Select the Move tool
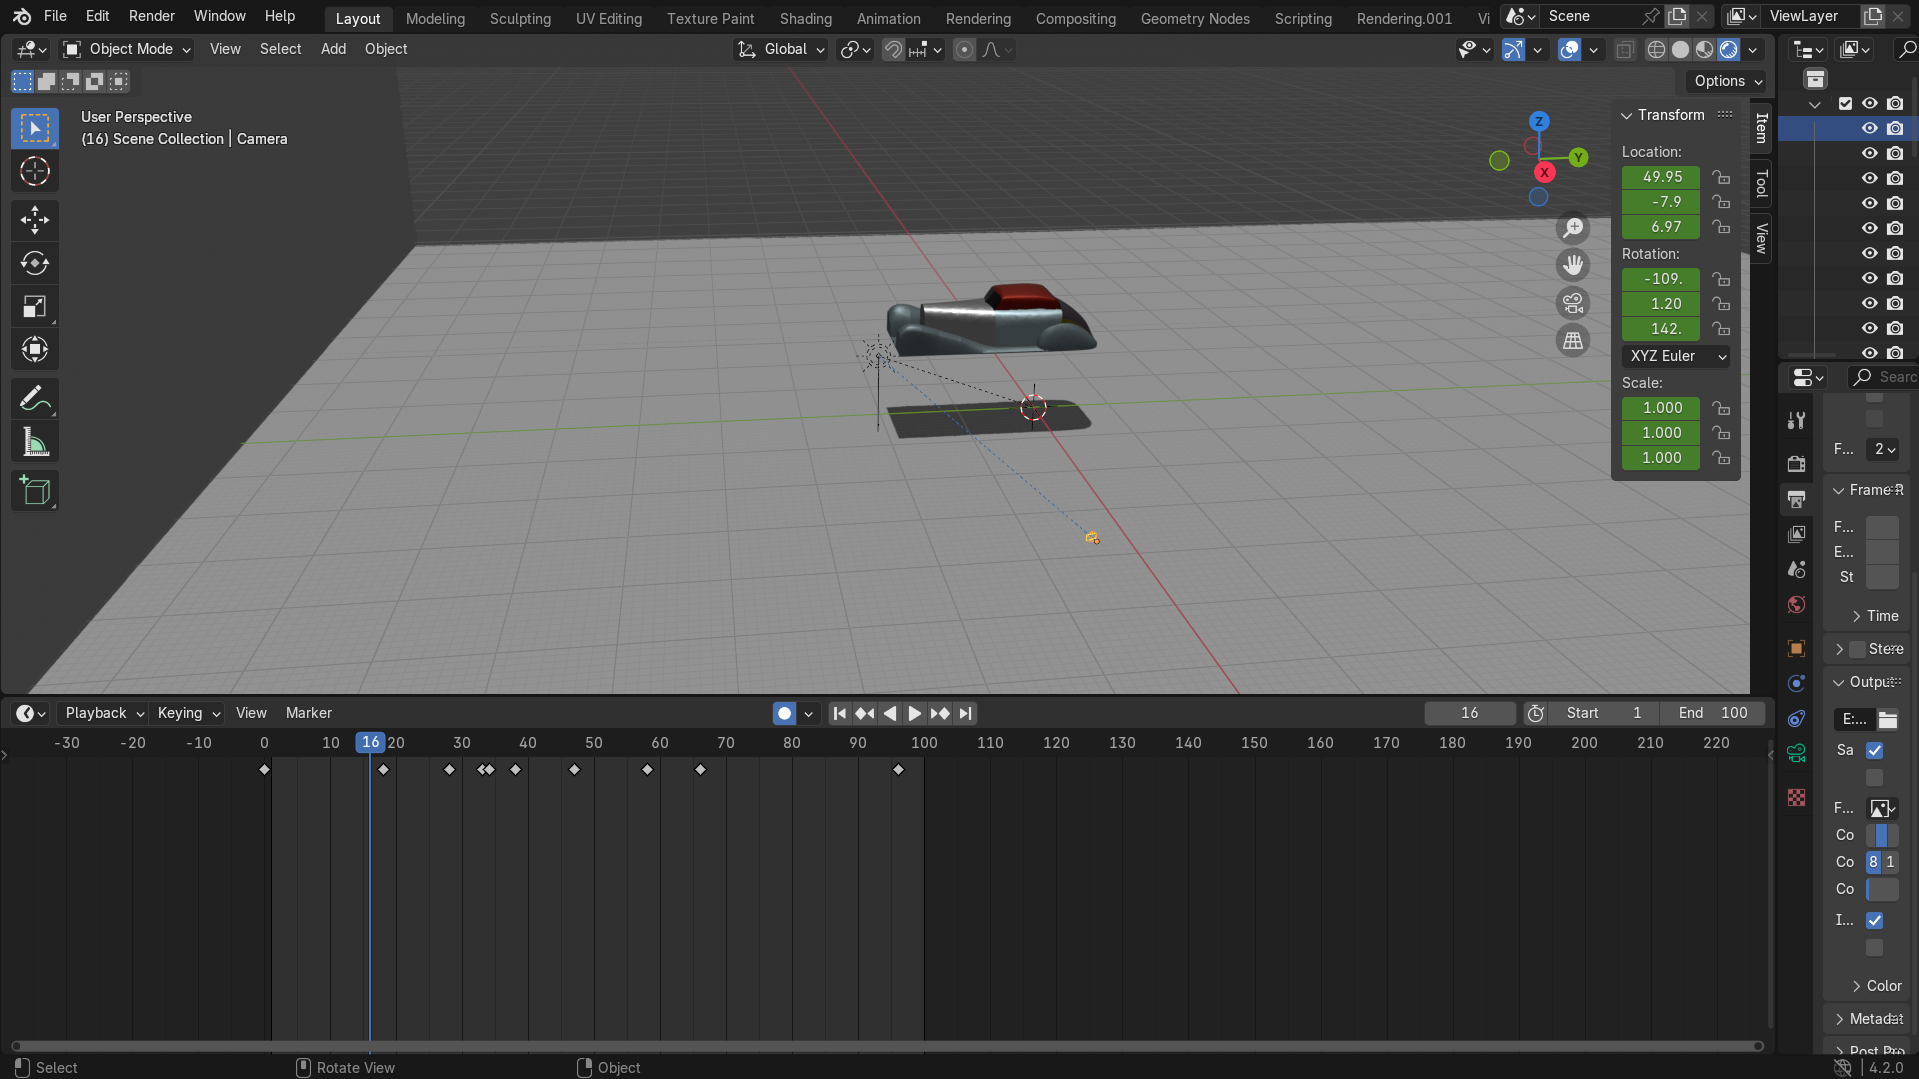 click(35, 220)
